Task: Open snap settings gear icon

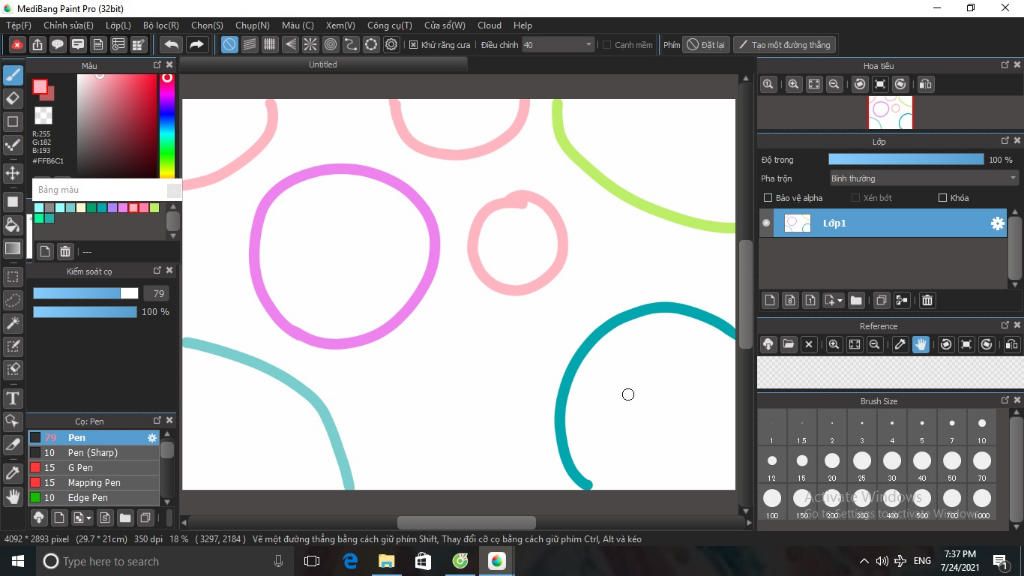Action: coord(391,44)
